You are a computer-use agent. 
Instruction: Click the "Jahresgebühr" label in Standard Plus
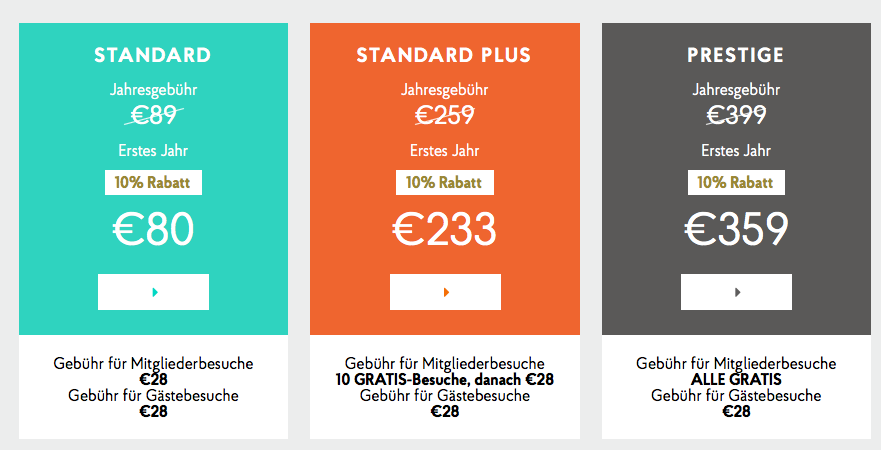444,90
